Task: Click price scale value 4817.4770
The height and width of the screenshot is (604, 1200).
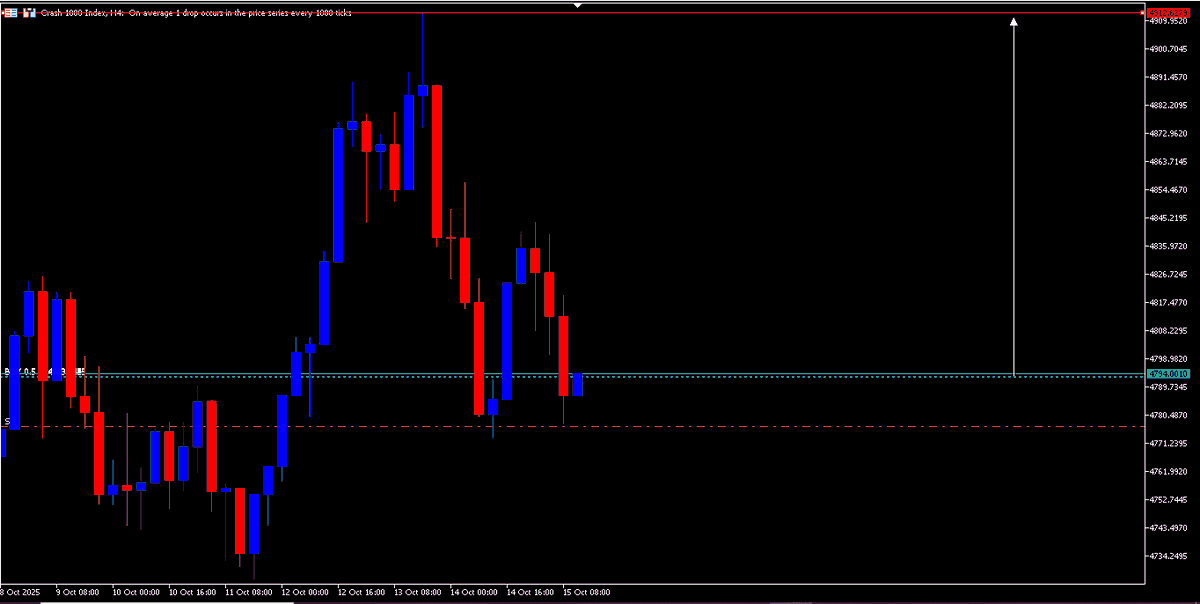Action: 1169,302
